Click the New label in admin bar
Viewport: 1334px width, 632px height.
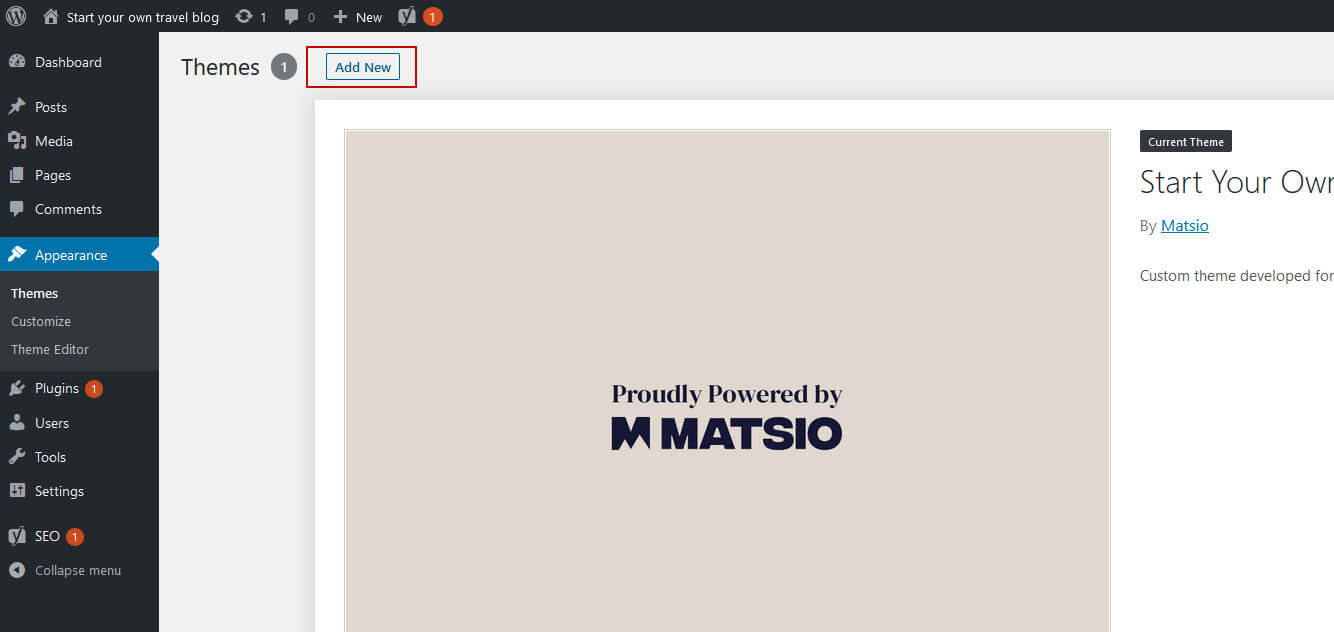tap(369, 17)
